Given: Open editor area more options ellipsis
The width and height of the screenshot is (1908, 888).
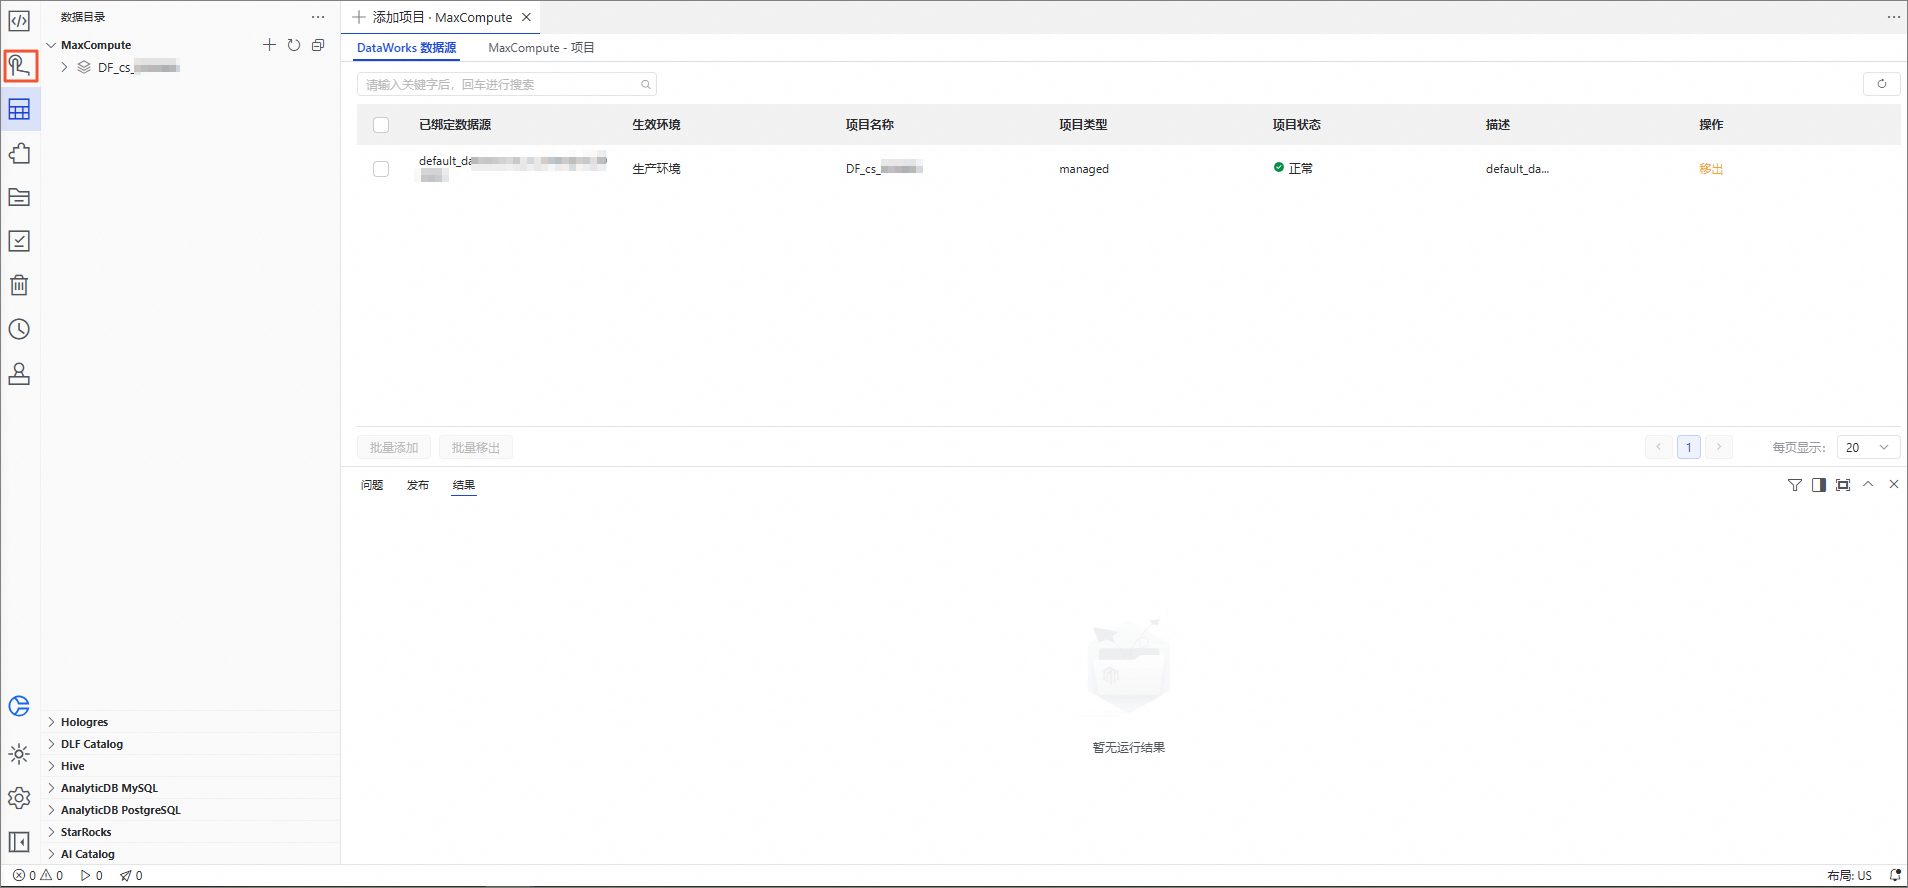Looking at the screenshot, I should [1893, 17].
